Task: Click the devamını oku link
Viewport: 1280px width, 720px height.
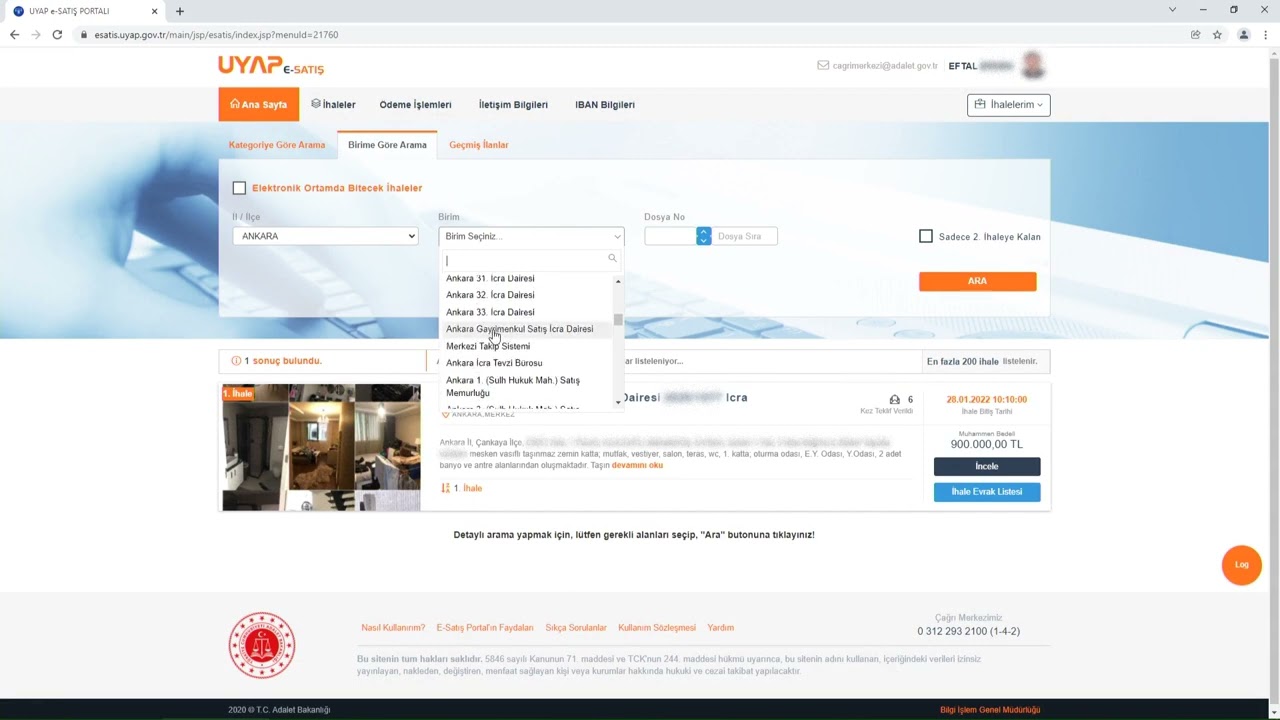Action: pyautogui.click(x=637, y=465)
